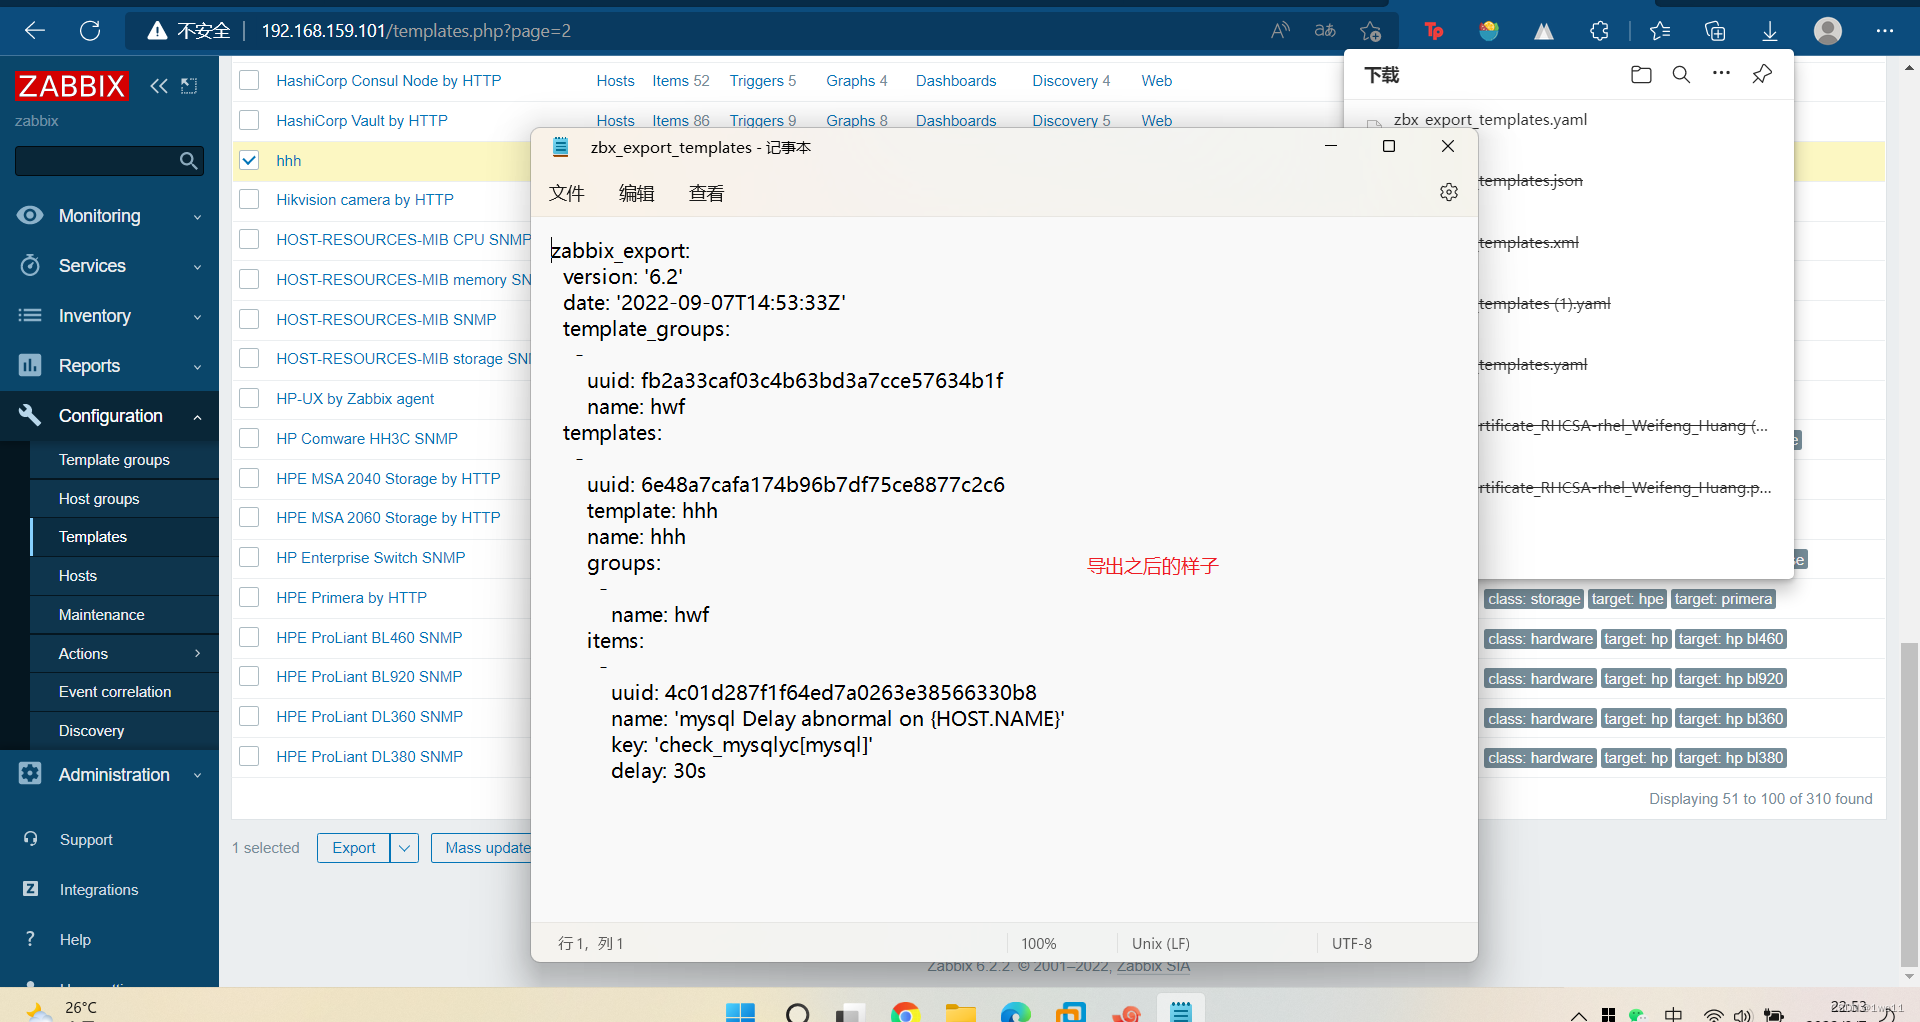This screenshot has width=1920, height=1022.
Task: Uncheck the hhh template checkbox
Action: pyautogui.click(x=249, y=160)
